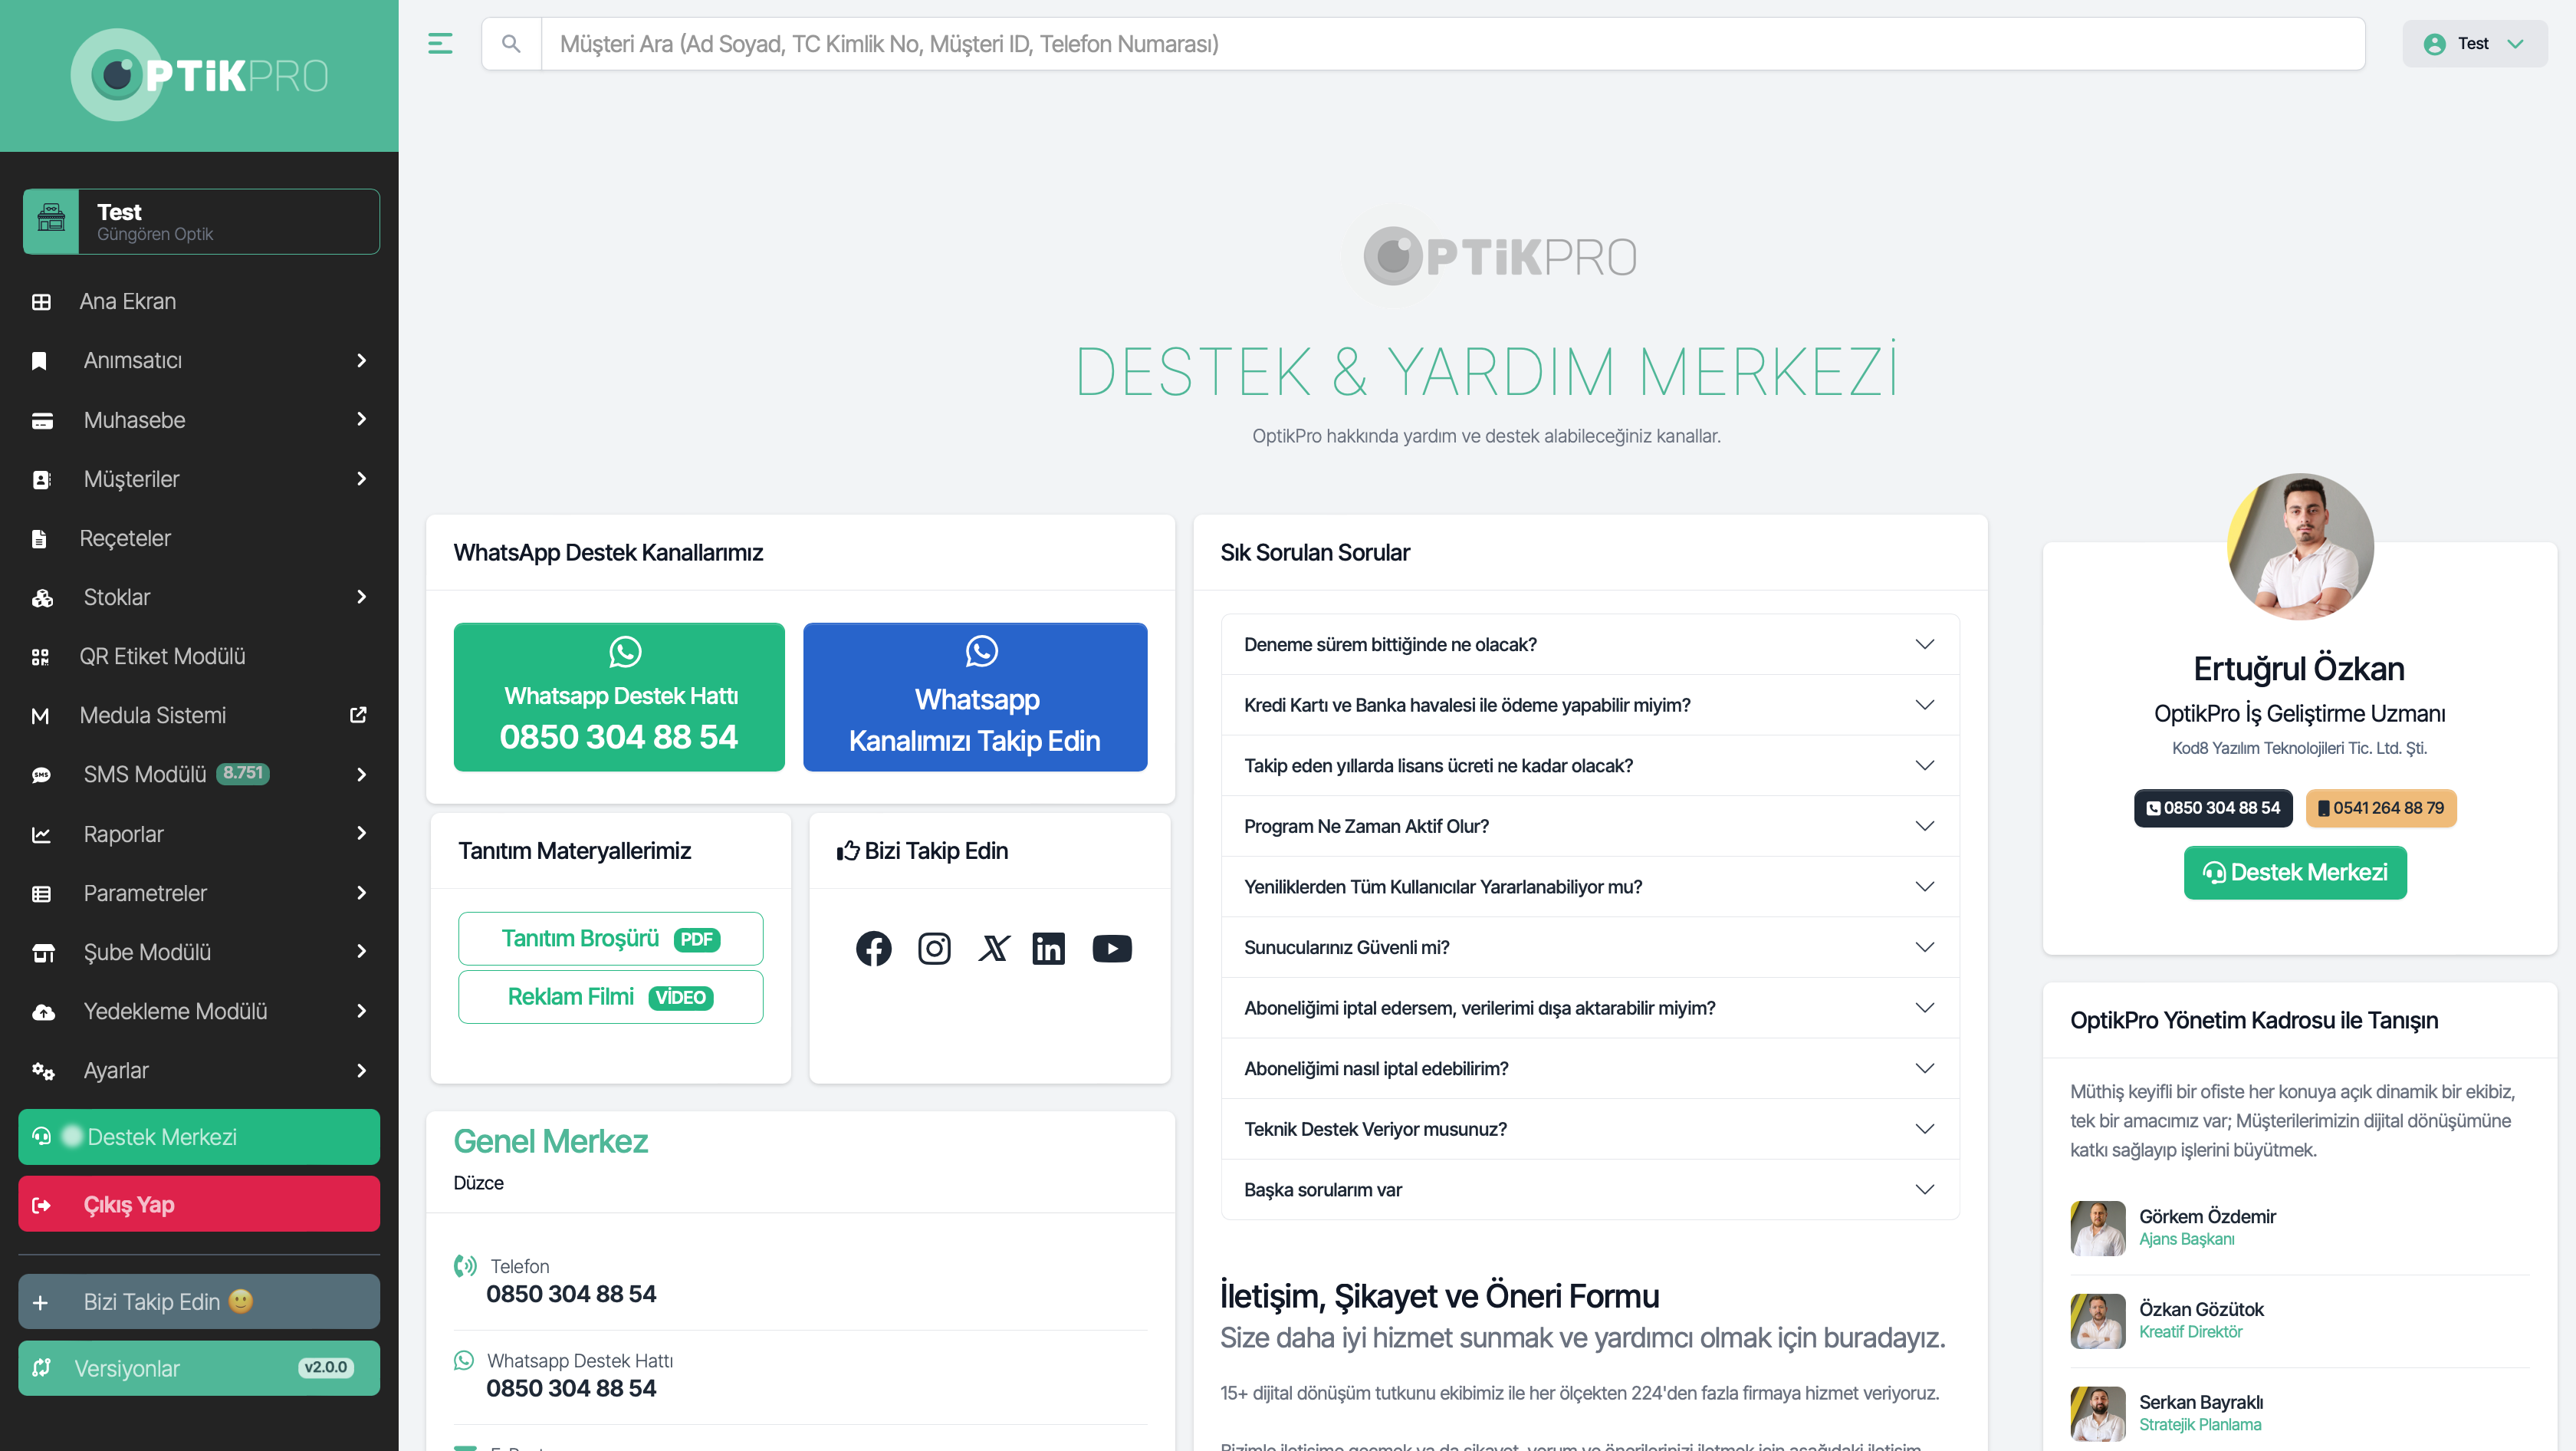Image resolution: width=2576 pixels, height=1451 pixels.
Task: Expand 'Program Ne Zaman Aktif Olur?' question
Action: click(1589, 827)
